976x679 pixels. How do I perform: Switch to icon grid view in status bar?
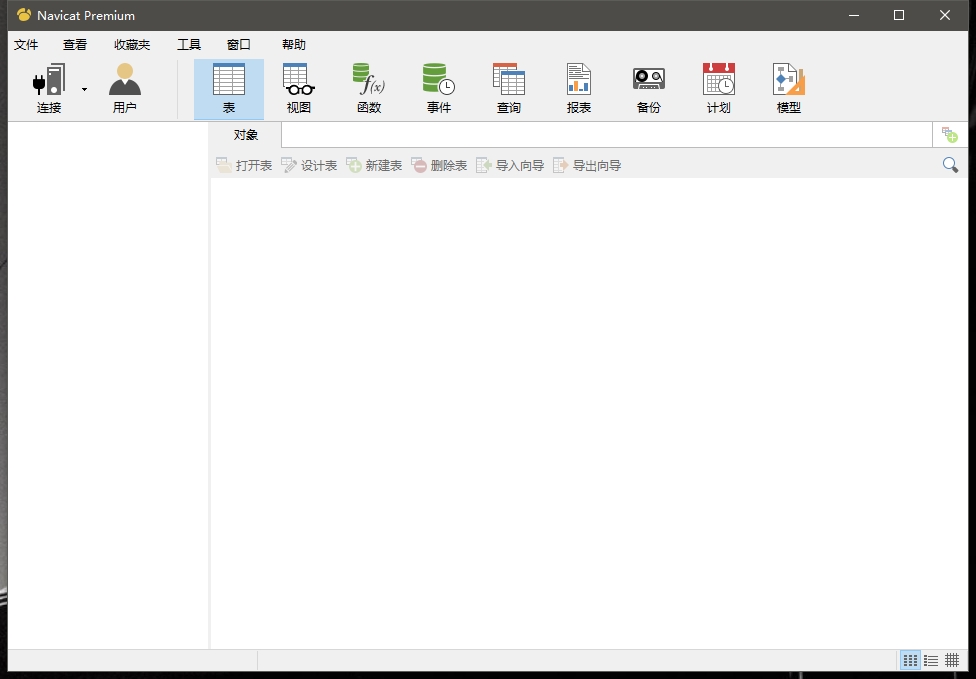point(910,660)
